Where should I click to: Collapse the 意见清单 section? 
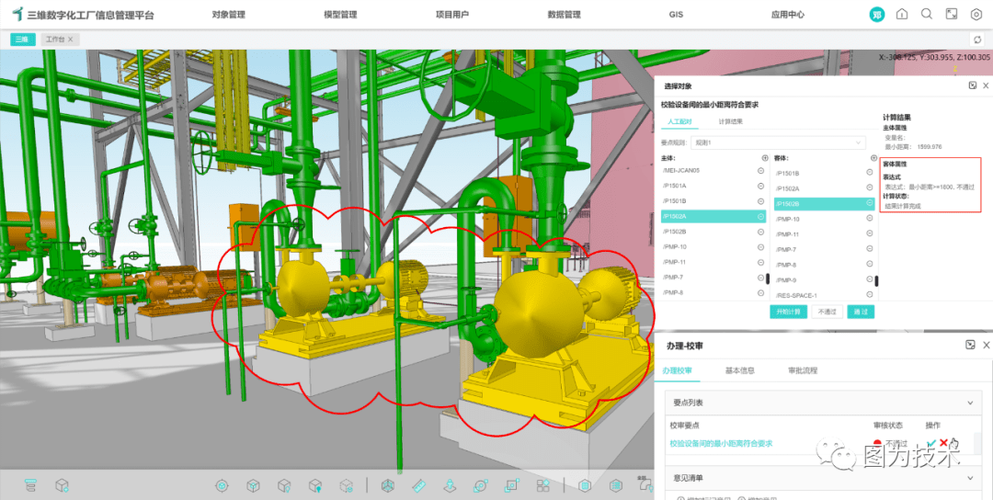pyautogui.click(x=969, y=478)
